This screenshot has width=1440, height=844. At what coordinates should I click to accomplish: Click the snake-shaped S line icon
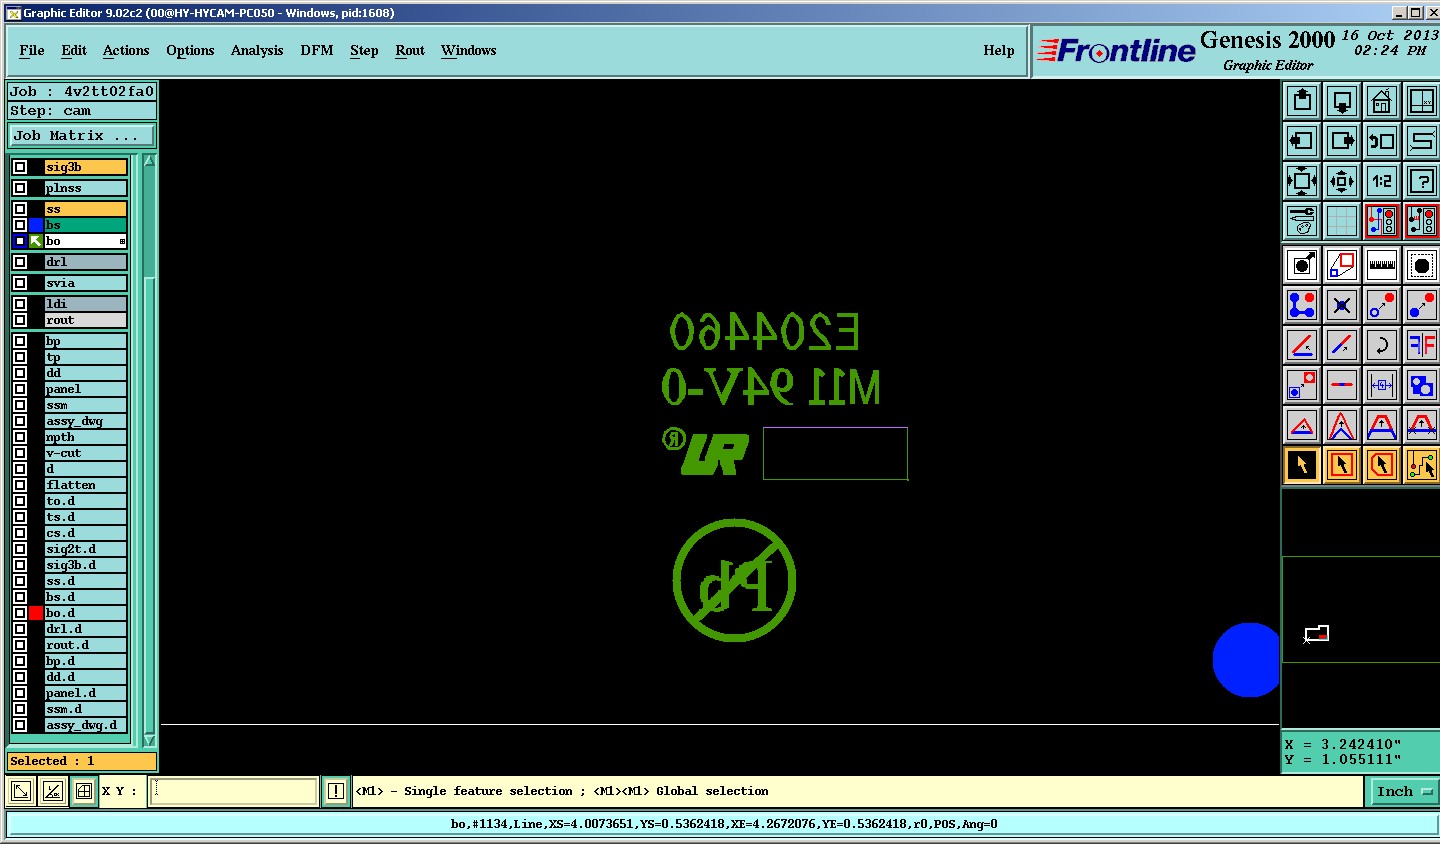[1422, 141]
